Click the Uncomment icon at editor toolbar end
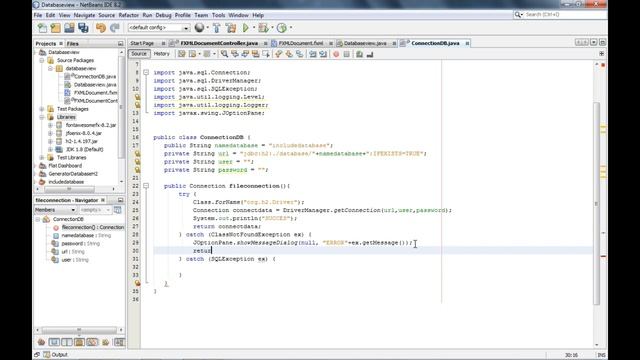The width and height of the screenshot is (640, 360). click(370, 54)
